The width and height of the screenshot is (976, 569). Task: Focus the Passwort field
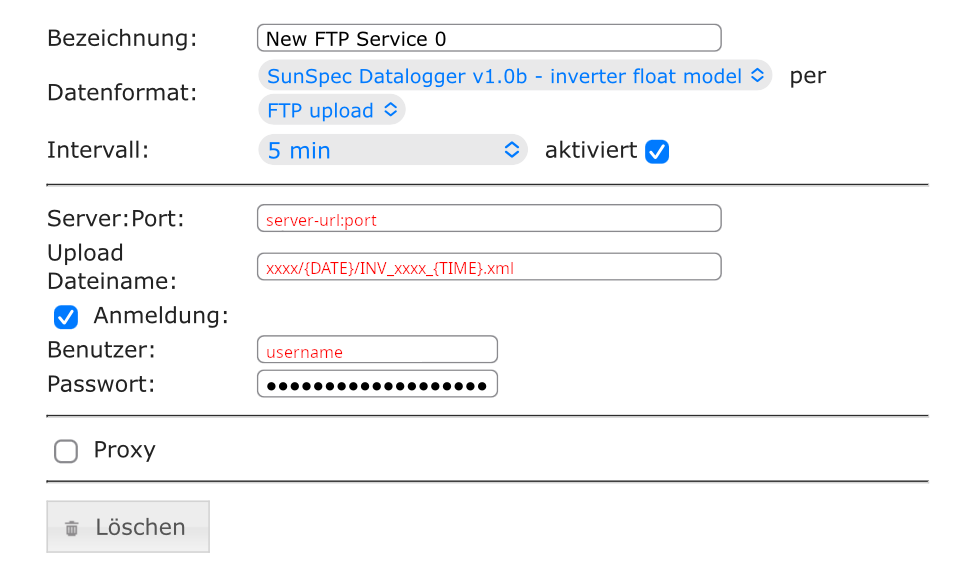click(377, 384)
